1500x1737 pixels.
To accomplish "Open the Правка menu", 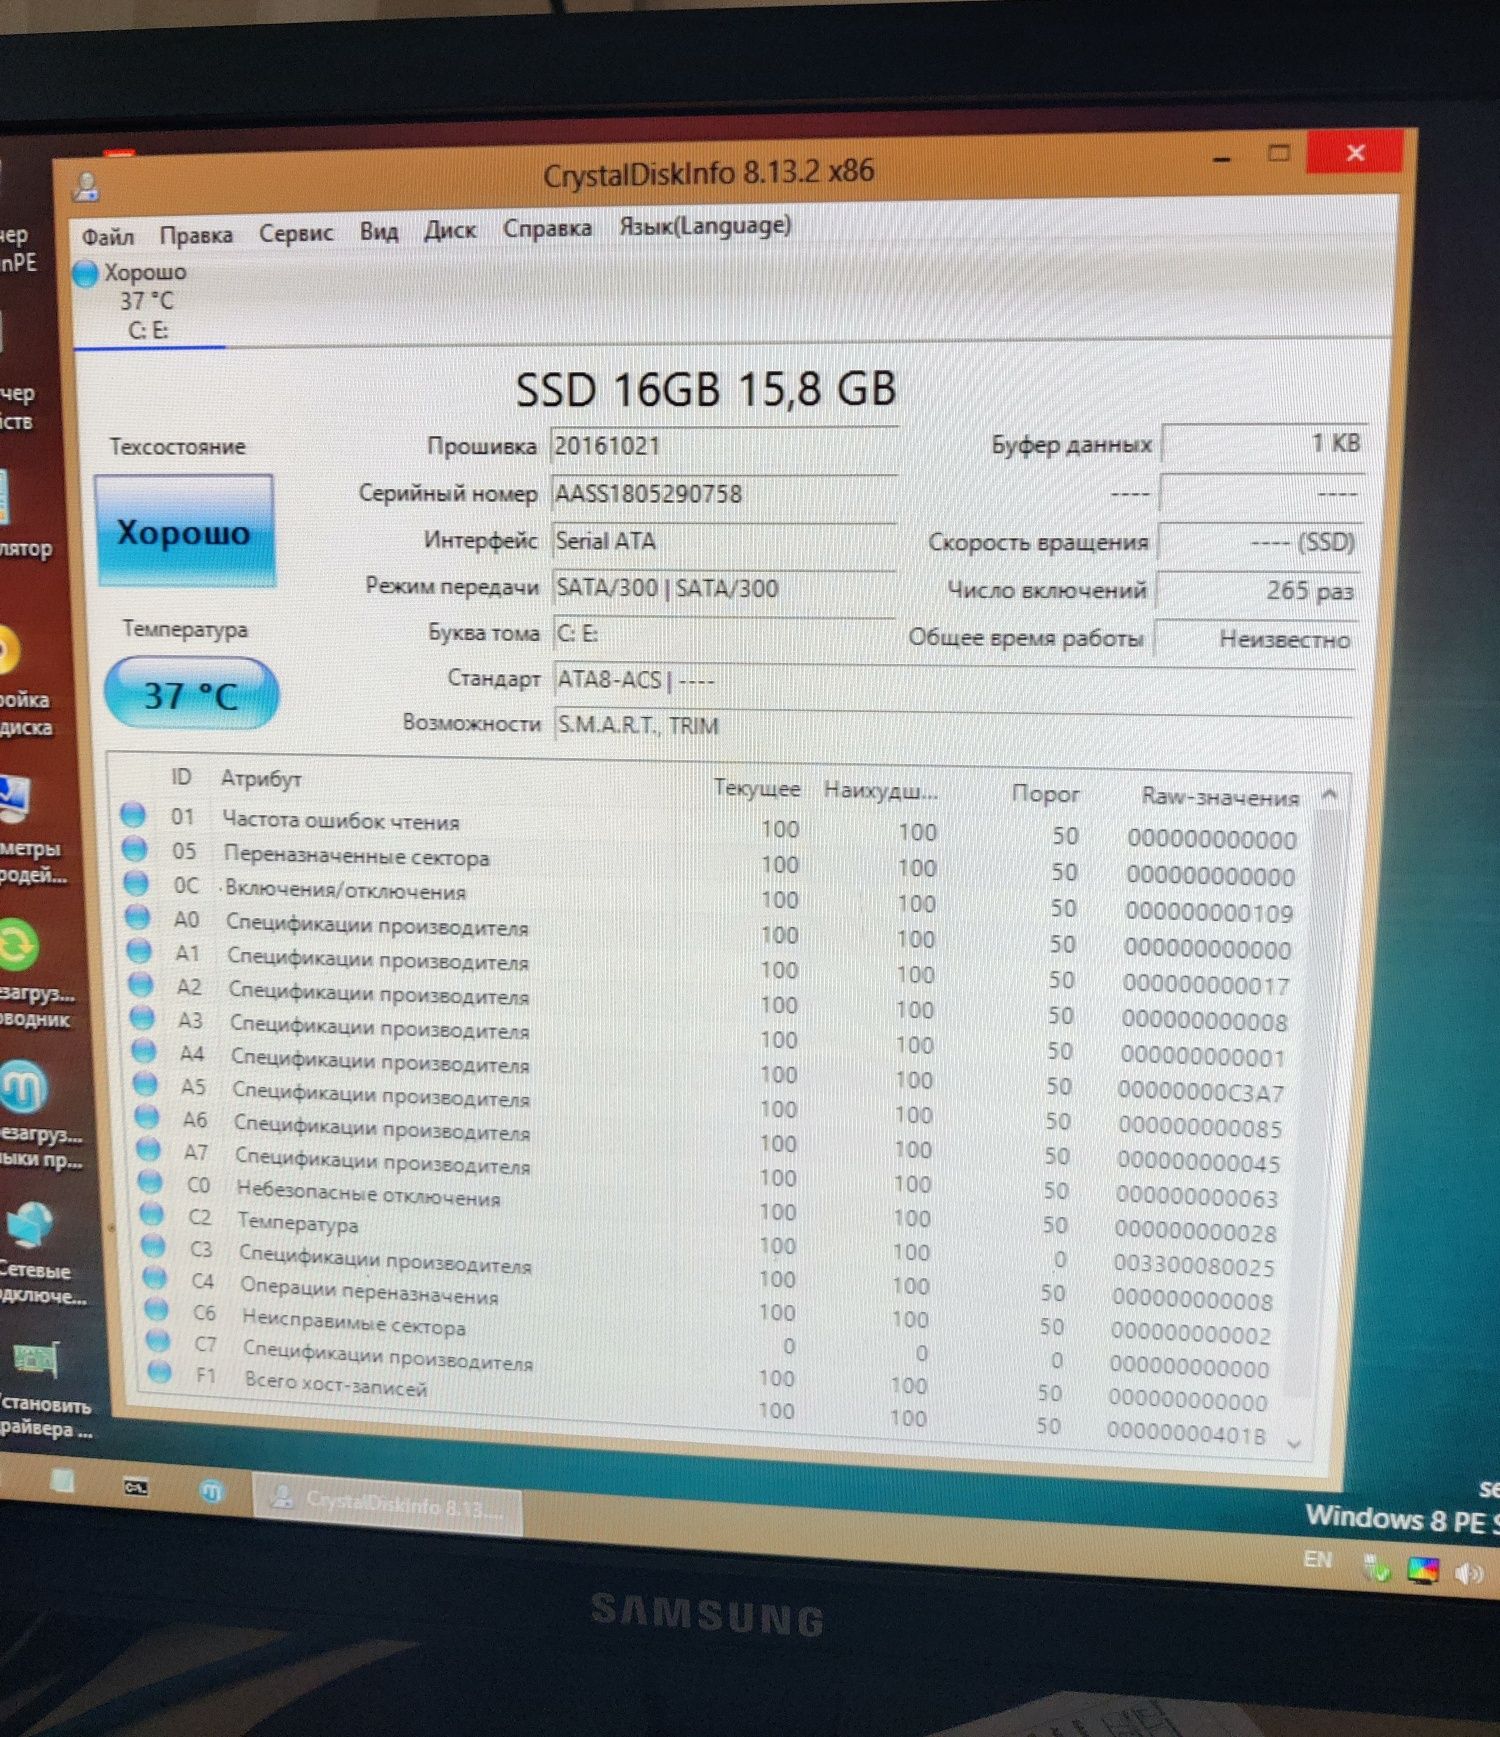I will coord(196,235).
